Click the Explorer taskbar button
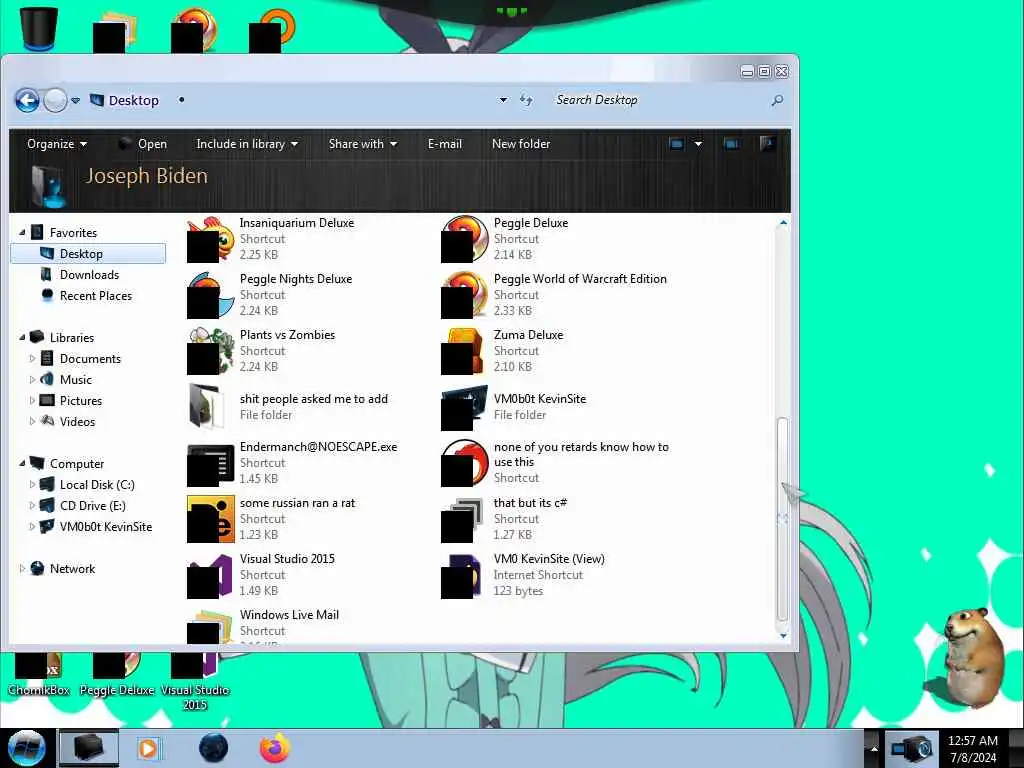The image size is (1024, 768). 89,748
